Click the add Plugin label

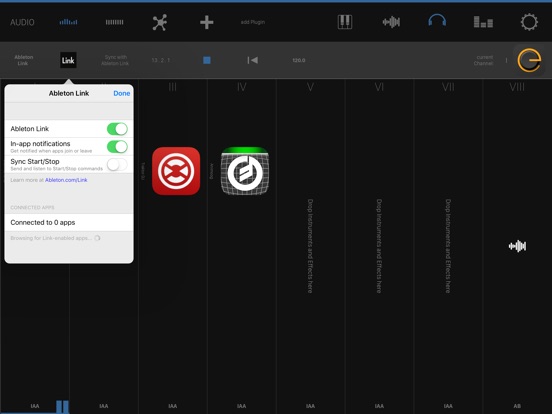point(253,22)
